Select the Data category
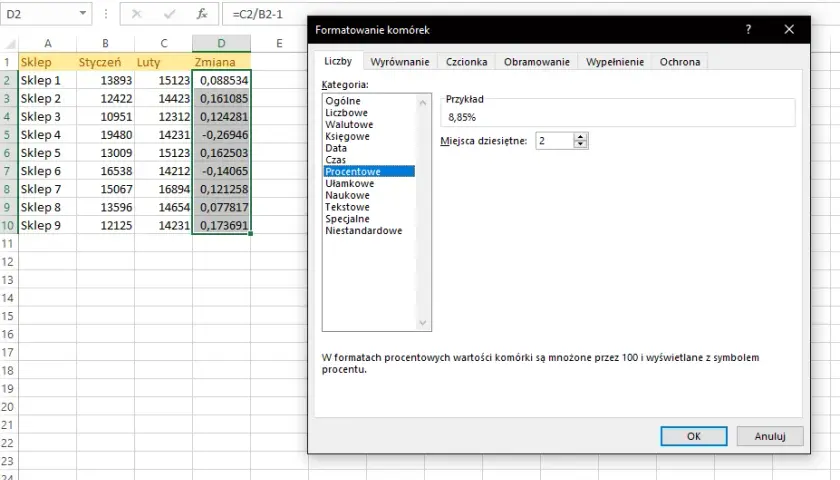Screen dimensions: 840x480 pyautogui.click(x=369, y=148)
